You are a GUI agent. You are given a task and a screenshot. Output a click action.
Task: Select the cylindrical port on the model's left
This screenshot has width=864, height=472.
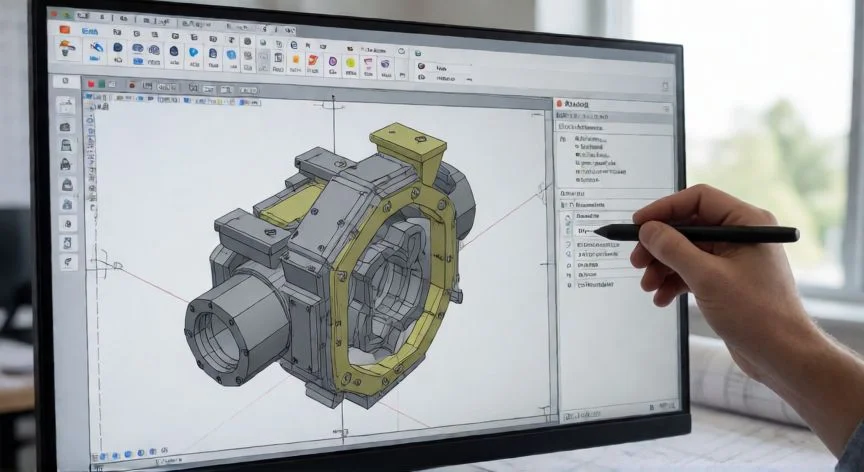pos(235,328)
